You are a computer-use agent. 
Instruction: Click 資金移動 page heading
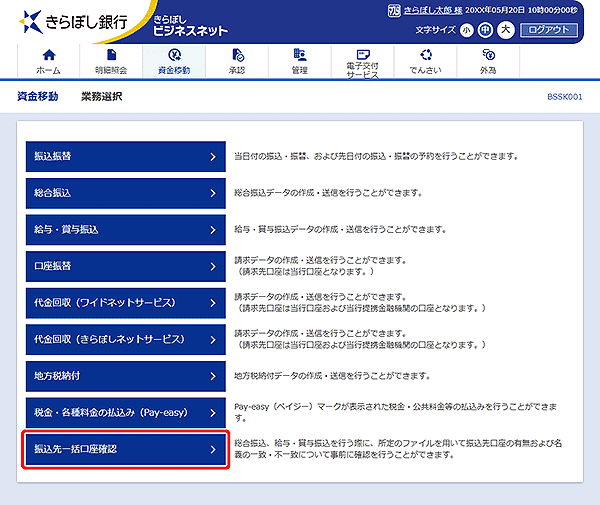pyautogui.click(x=38, y=96)
